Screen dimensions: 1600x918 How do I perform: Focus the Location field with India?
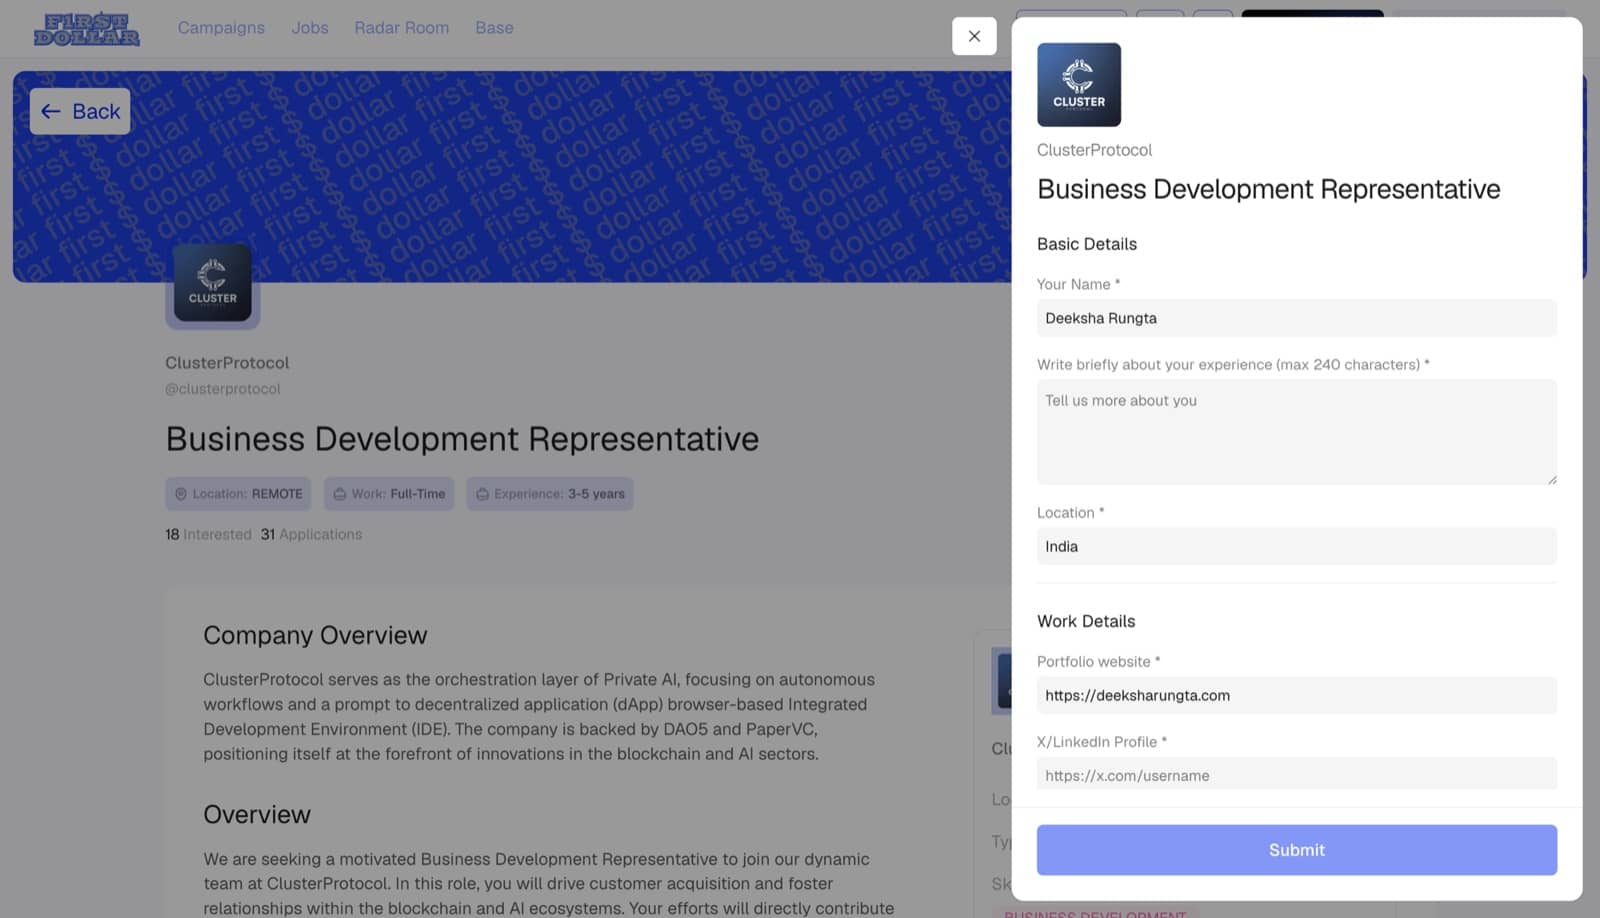click(x=1297, y=546)
